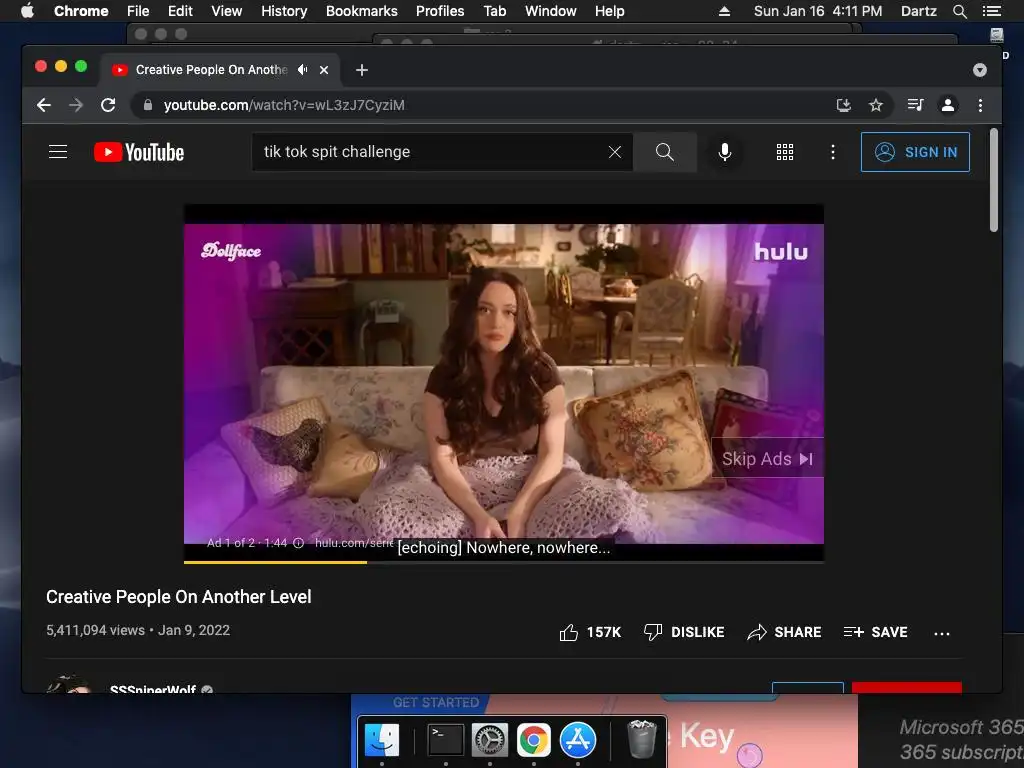1024x768 pixels.
Task: Open Google Chrome from the Dock
Action: click(534, 740)
